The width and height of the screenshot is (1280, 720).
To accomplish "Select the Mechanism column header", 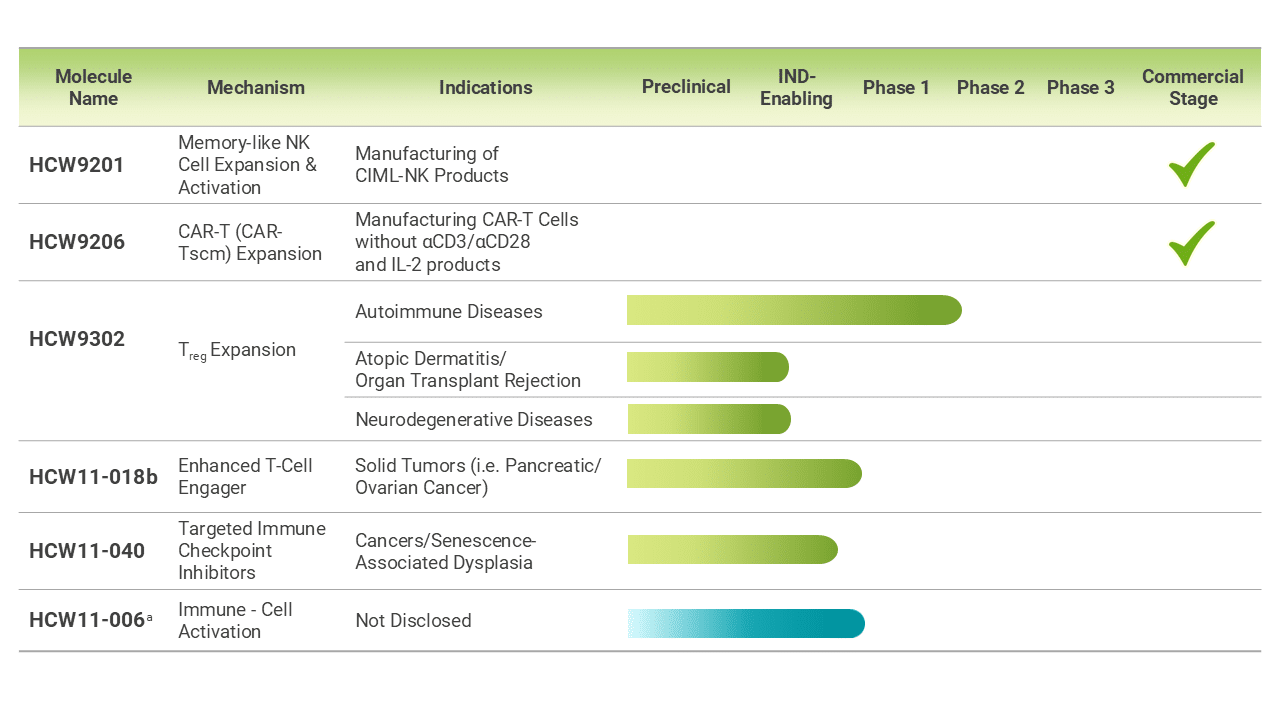I will click(x=256, y=88).
